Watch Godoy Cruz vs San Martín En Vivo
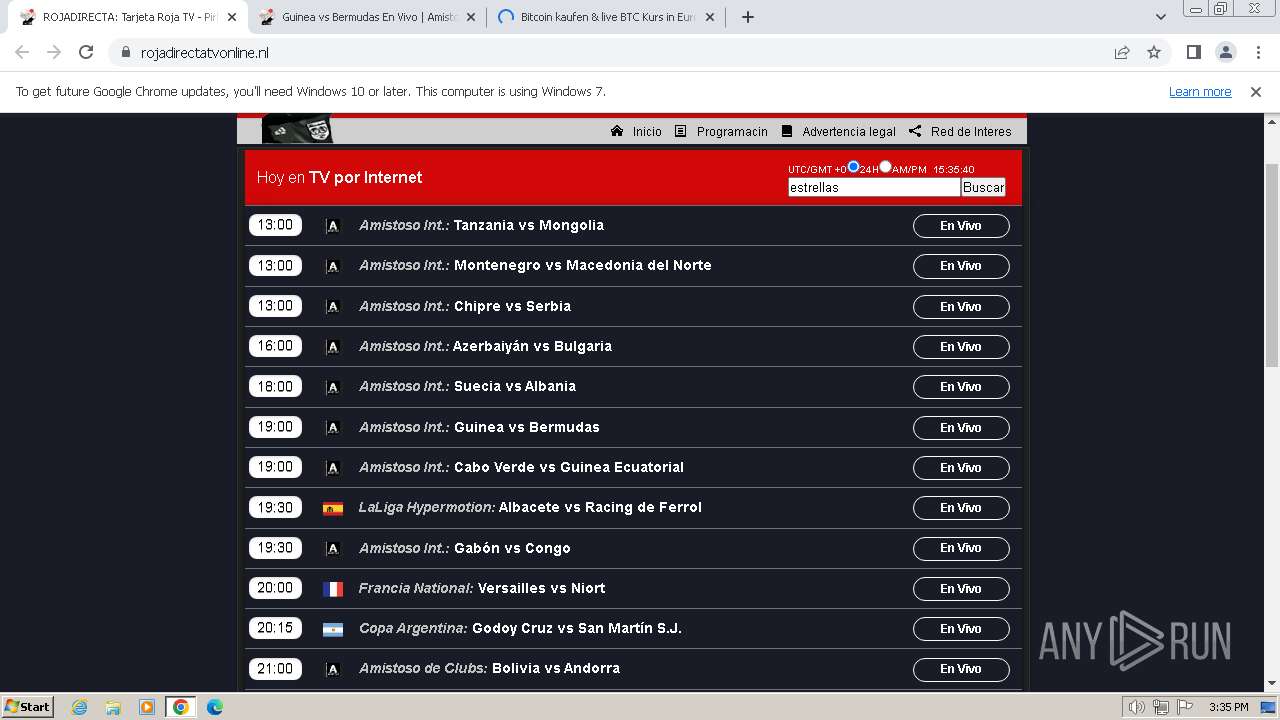 [x=961, y=629]
